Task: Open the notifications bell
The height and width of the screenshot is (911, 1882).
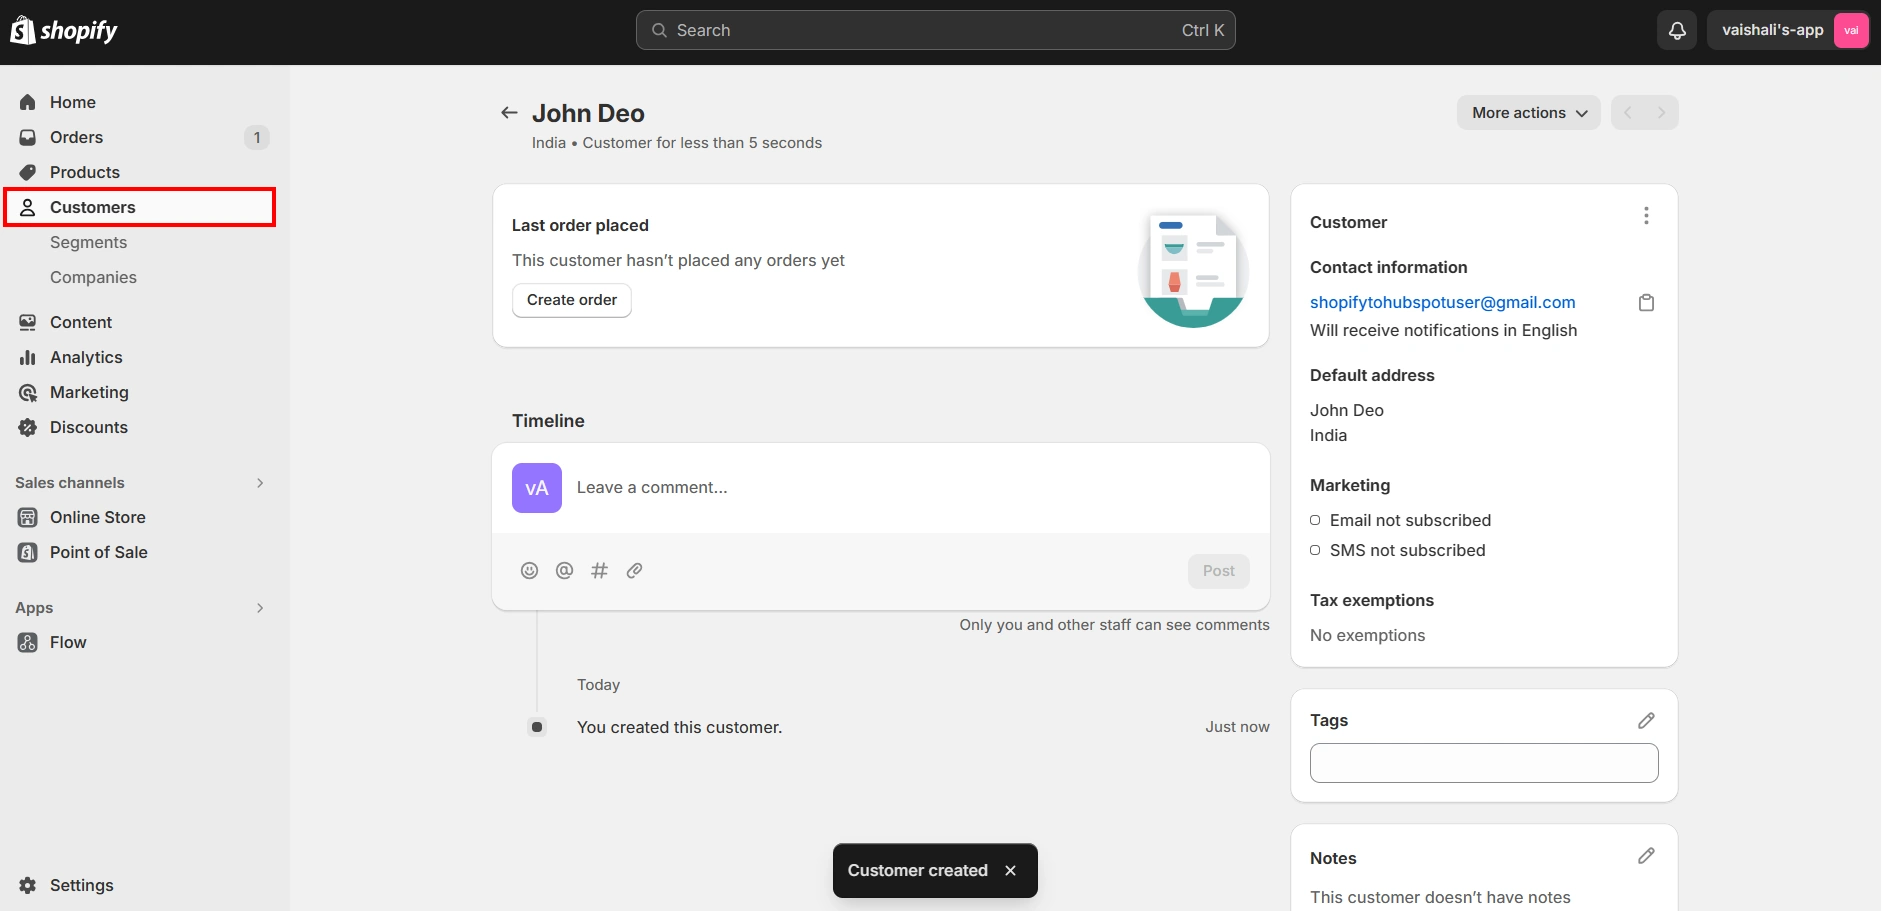Action: [x=1675, y=30]
